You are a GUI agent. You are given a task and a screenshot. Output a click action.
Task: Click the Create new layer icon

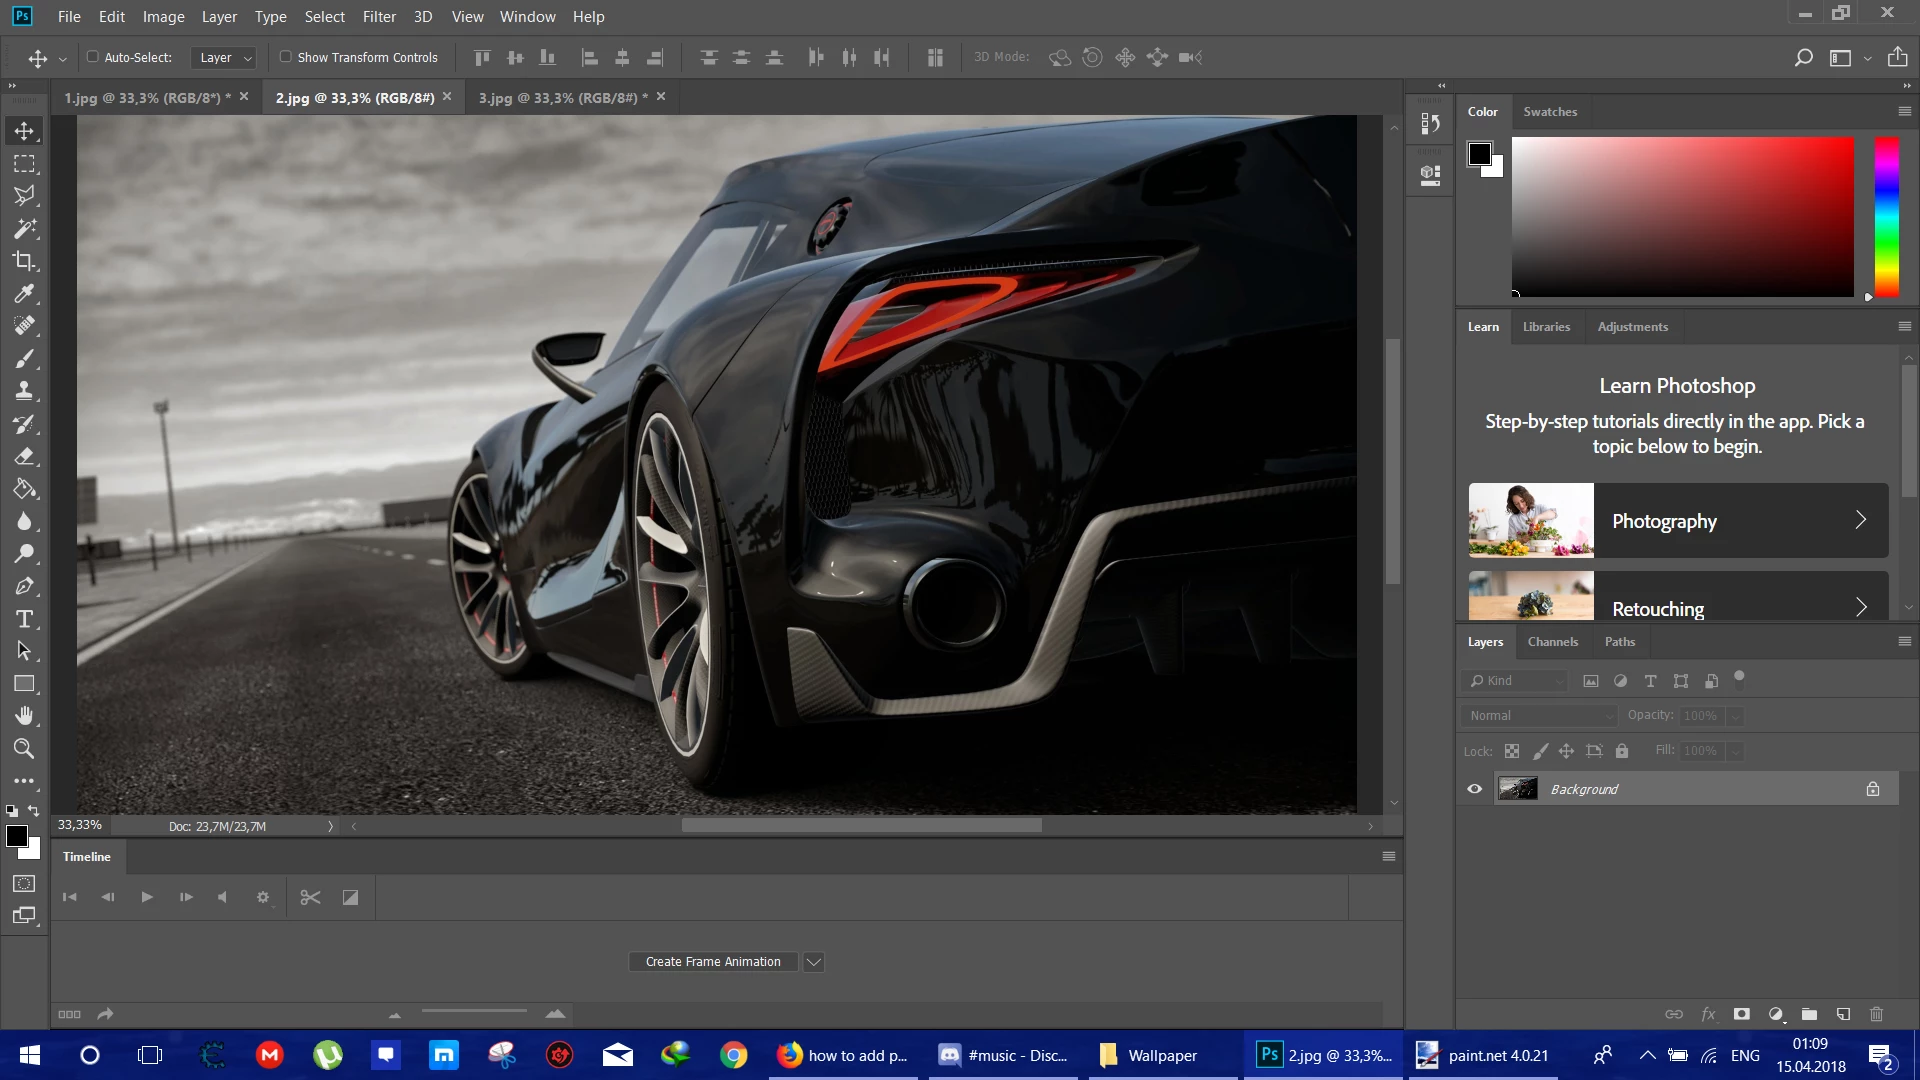[1843, 1014]
